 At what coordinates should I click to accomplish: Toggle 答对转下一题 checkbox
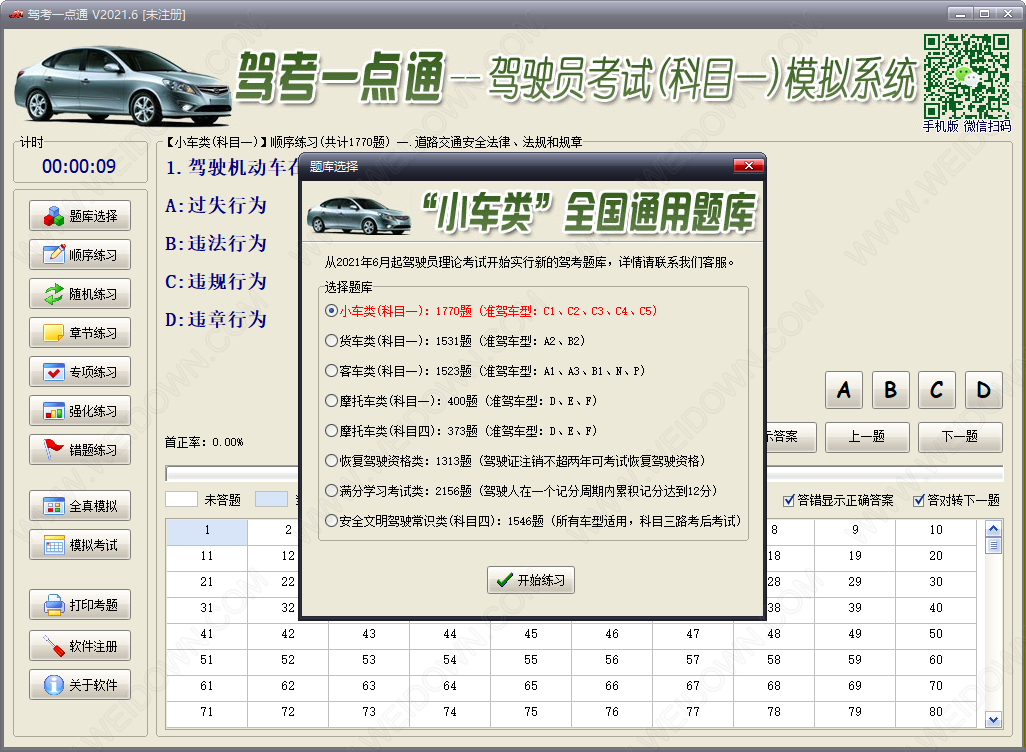[x=919, y=500]
